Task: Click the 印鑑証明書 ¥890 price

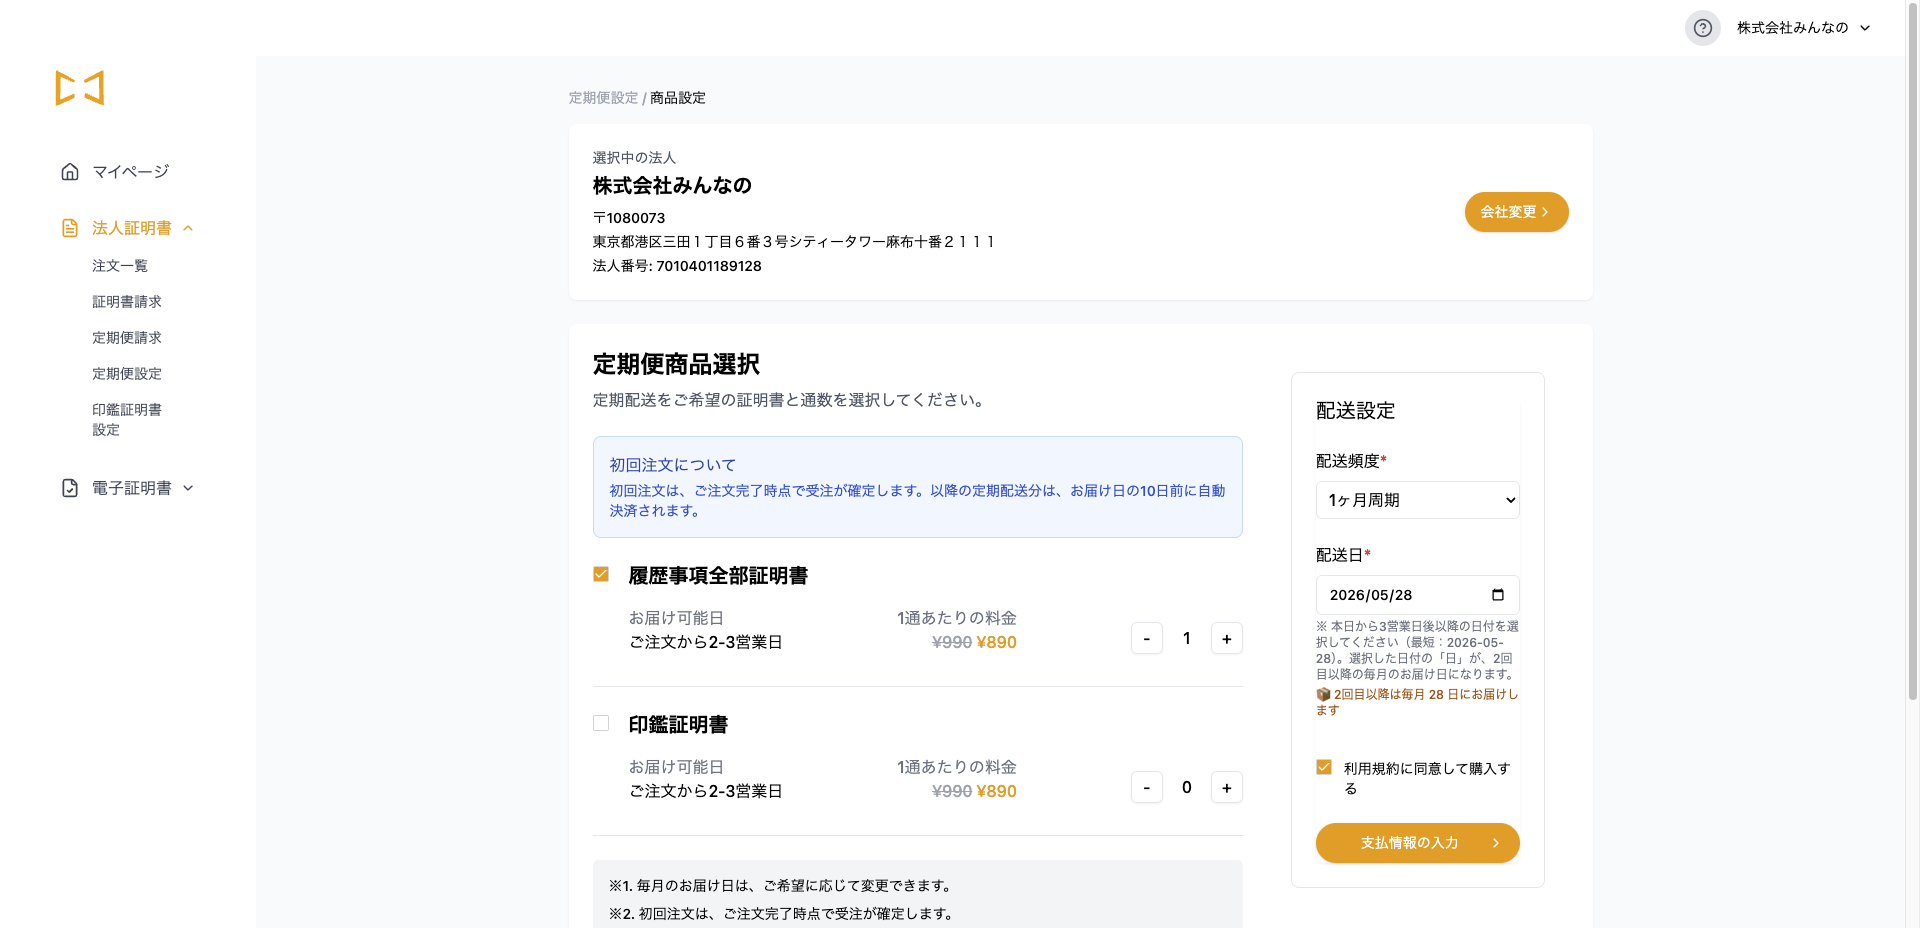Action: (x=996, y=791)
